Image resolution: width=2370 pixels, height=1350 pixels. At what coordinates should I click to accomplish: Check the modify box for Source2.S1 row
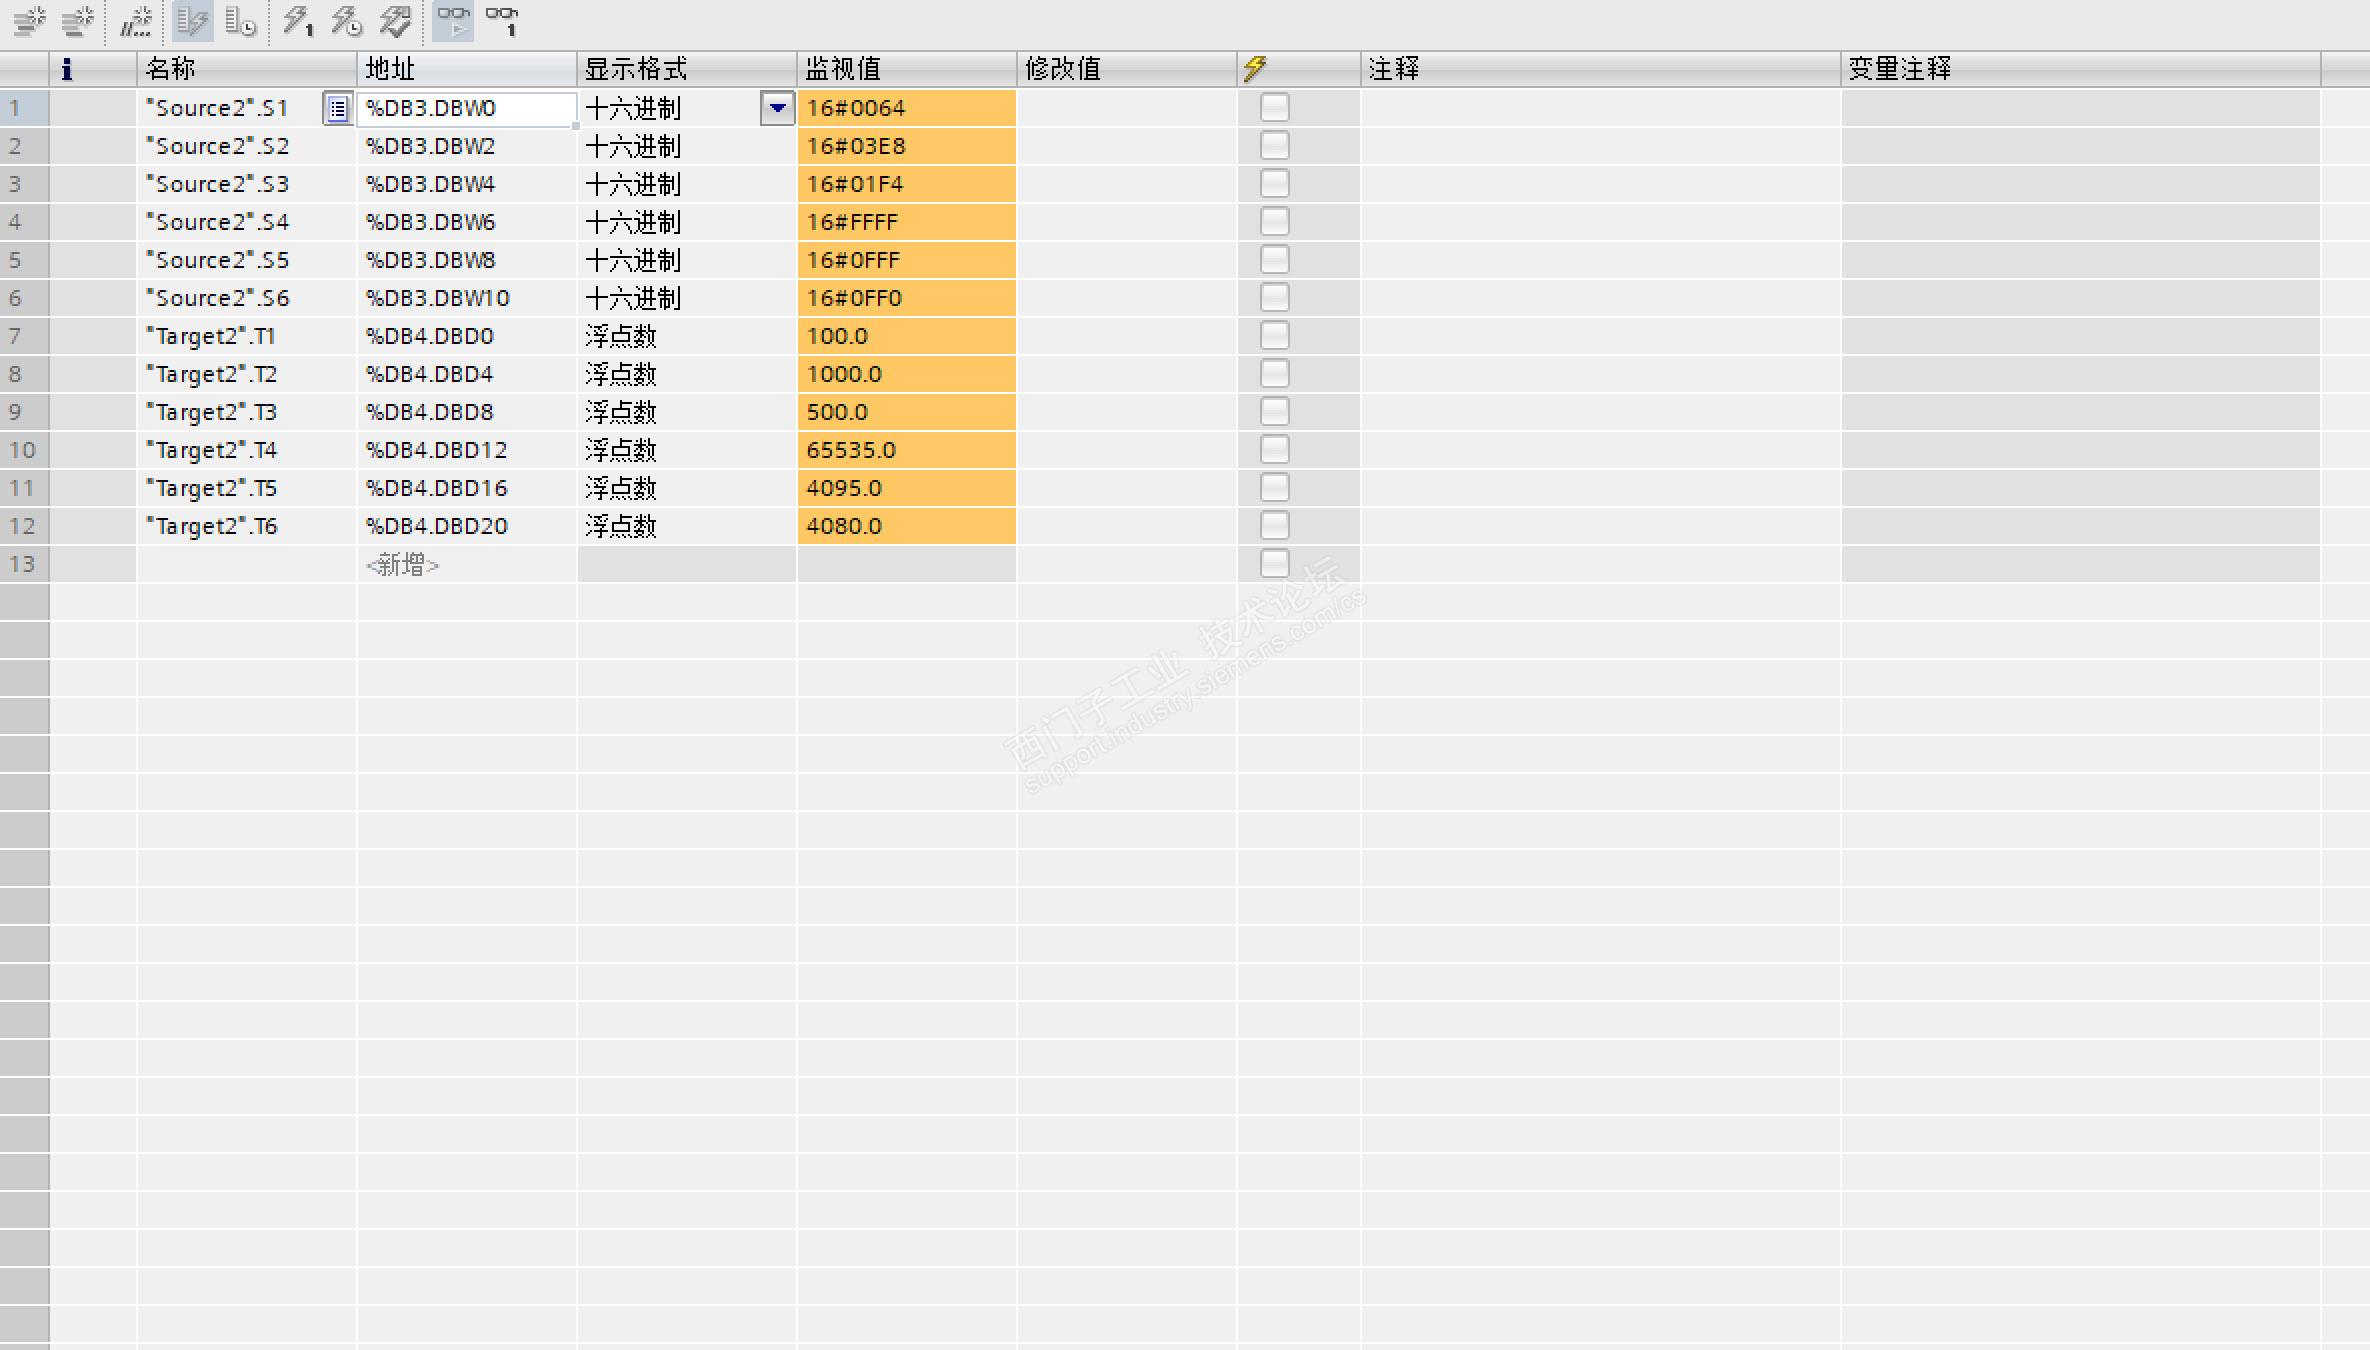1274,107
